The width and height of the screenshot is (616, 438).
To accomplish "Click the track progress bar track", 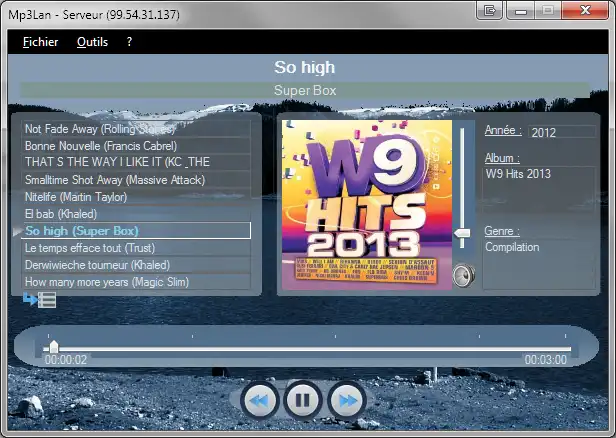I will tap(307, 349).
